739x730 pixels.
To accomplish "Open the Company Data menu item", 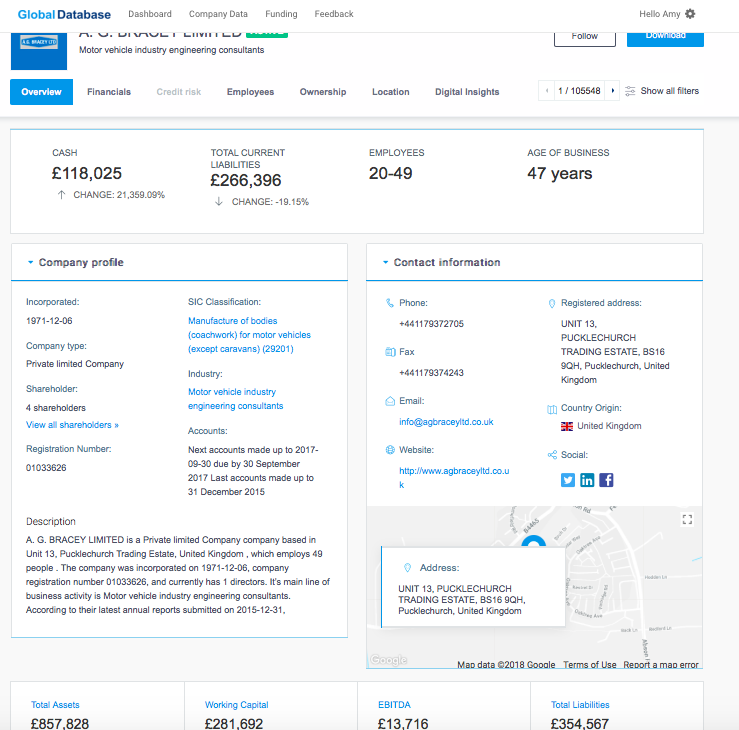I will (218, 14).
